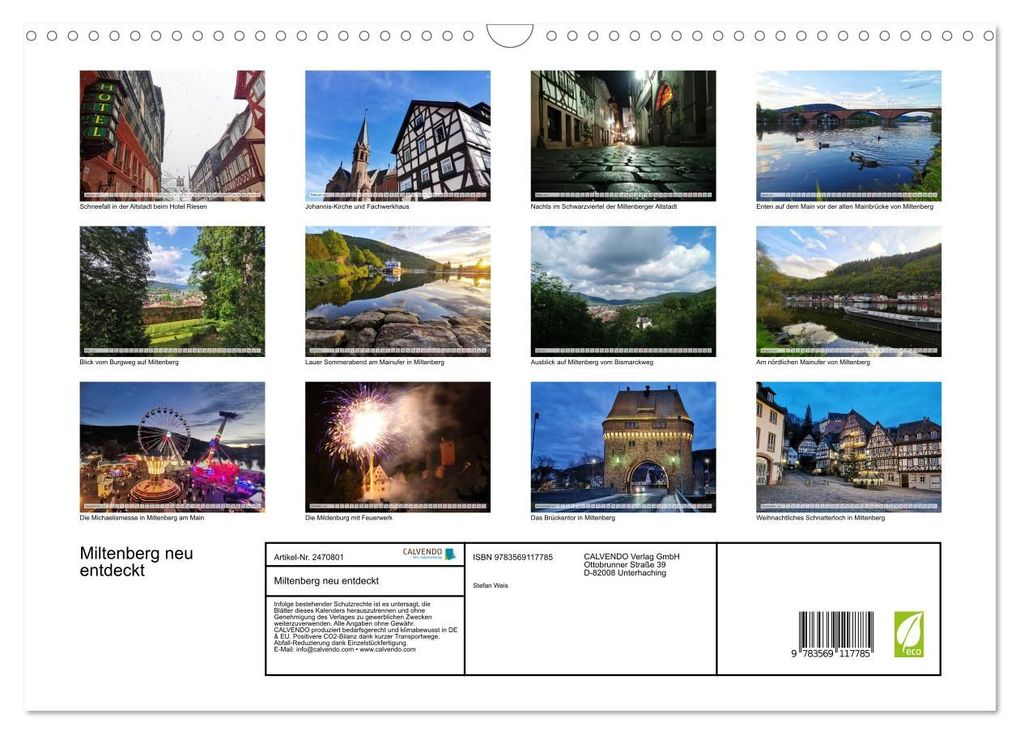Open the Blick vom Burgweg photo
The width and height of the screenshot is (1020, 735).
[172, 291]
